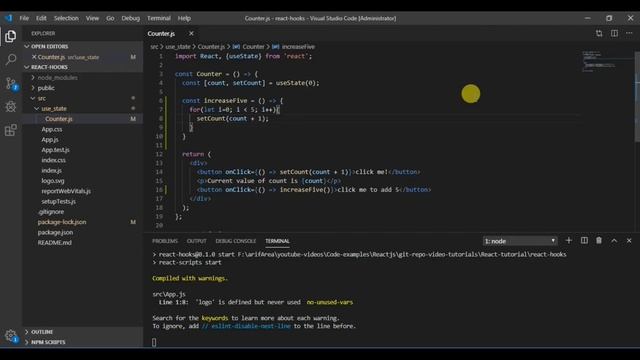This screenshot has height=360, width=640.
Task: Open the Extensions view
Action: (x=11, y=130)
